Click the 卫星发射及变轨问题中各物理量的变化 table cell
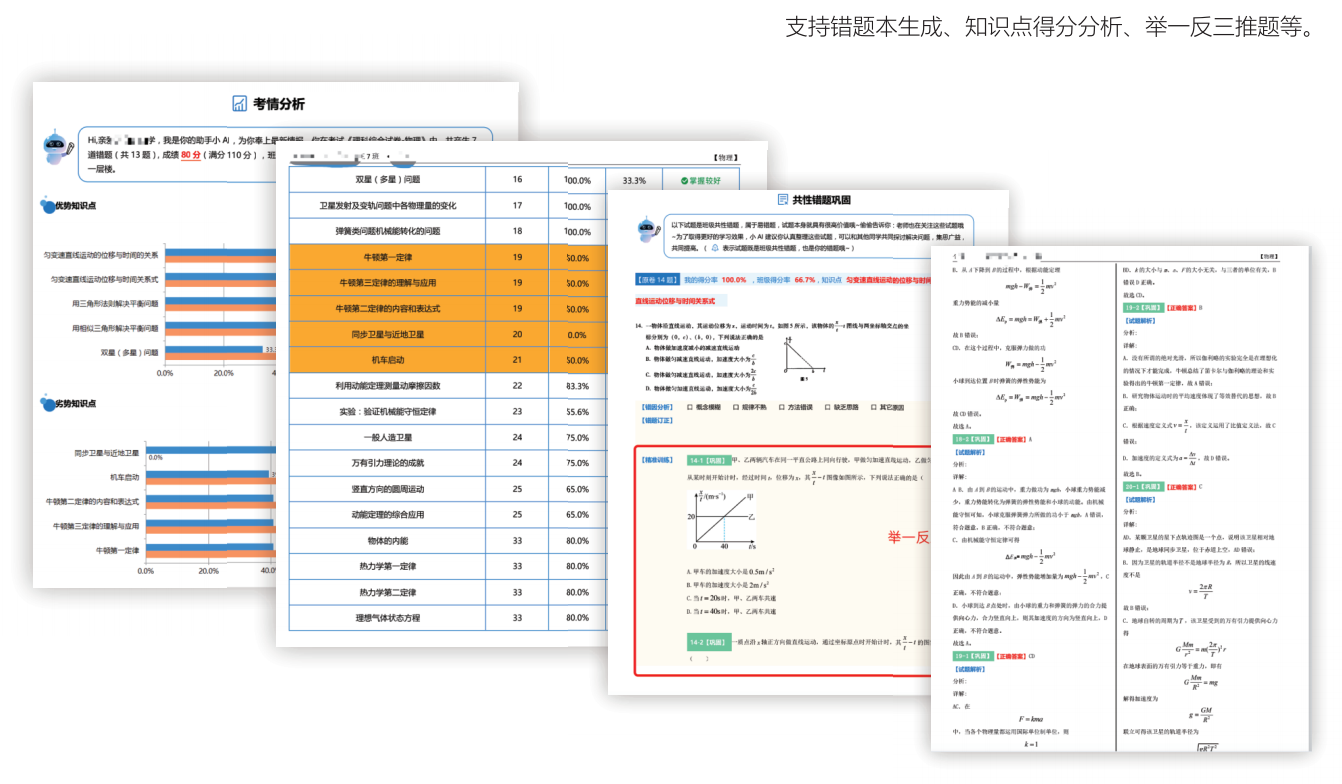This screenshot has height=784, width=1342. 388,206
